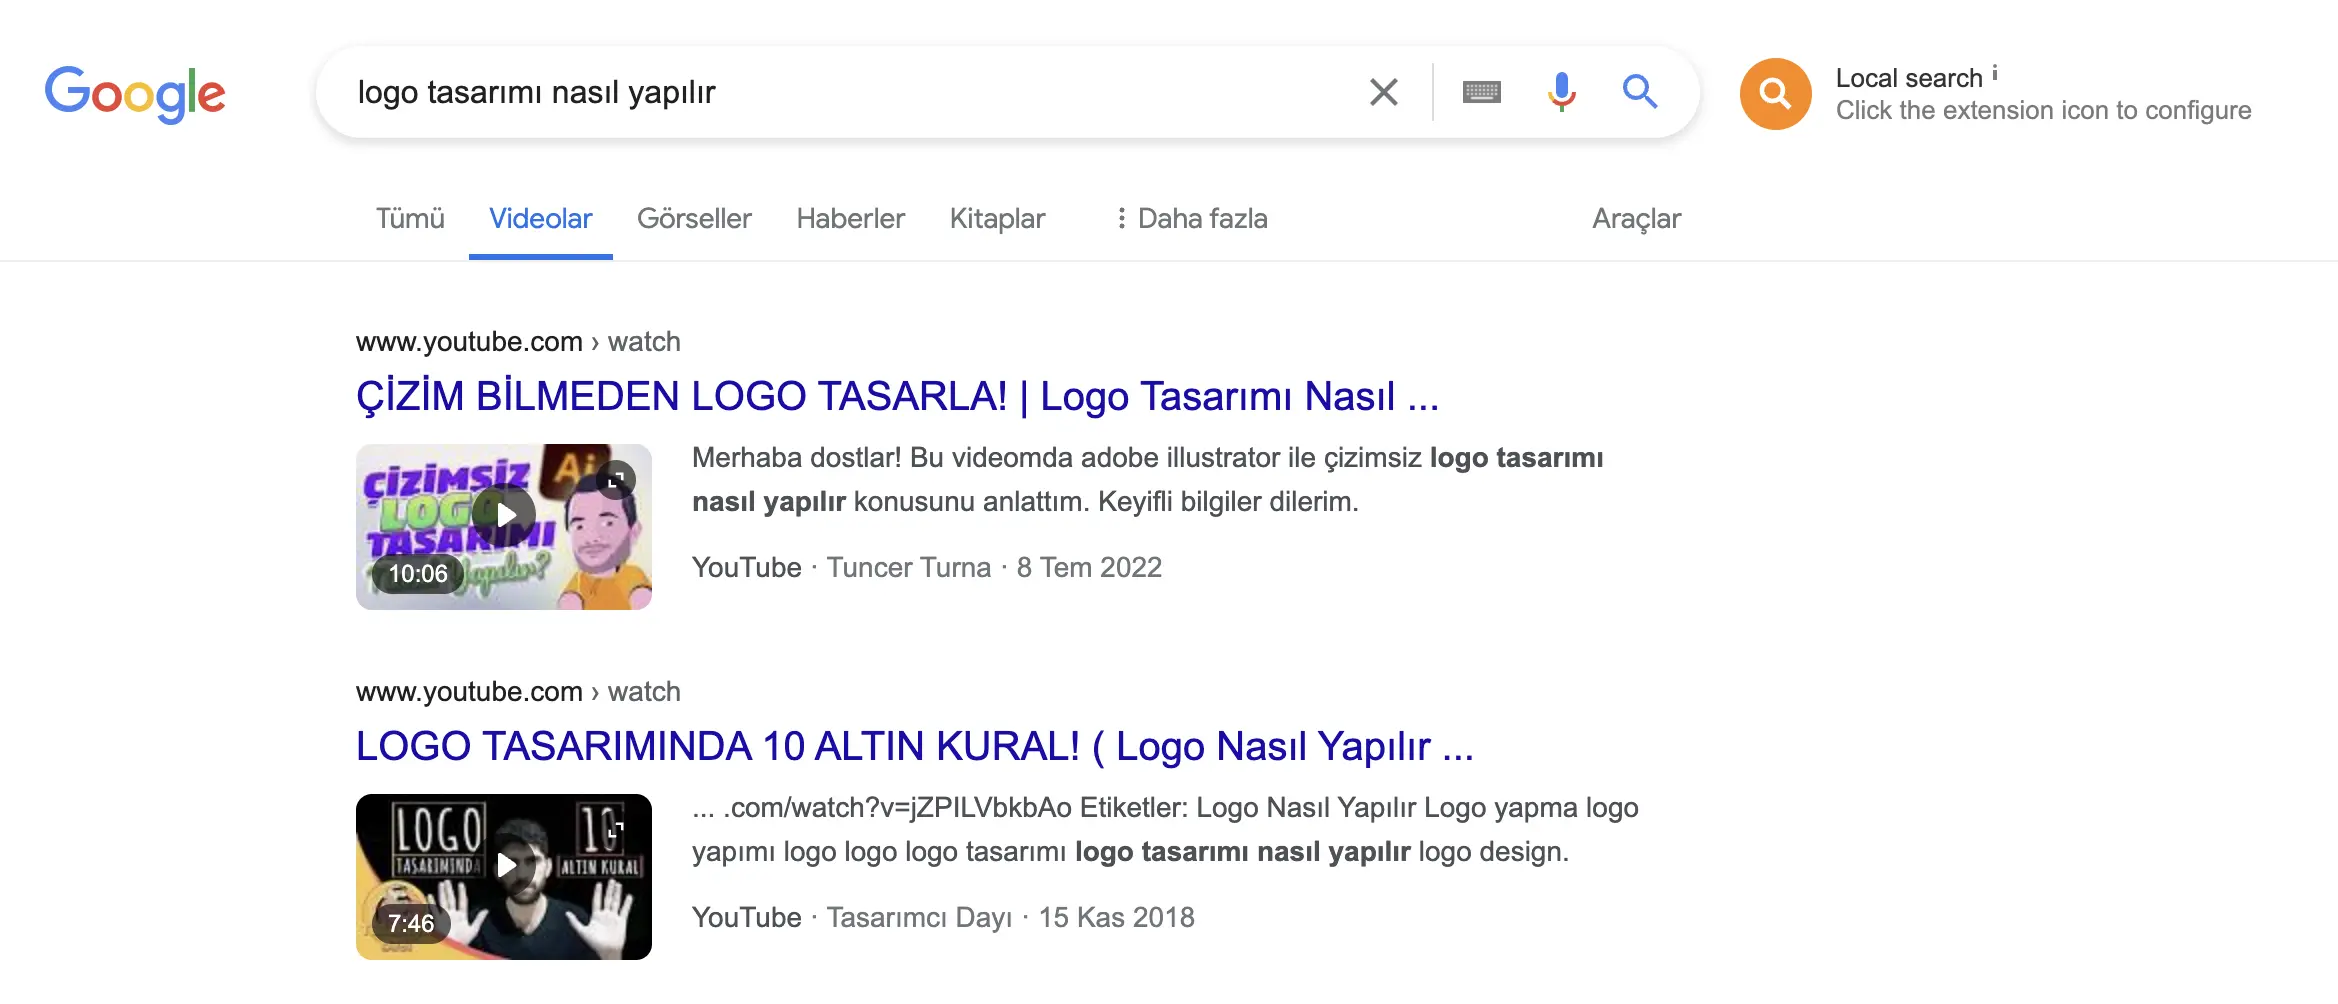Select the Videolar tab
The image size is (2338, 1004).
click(x=541, y=218)
